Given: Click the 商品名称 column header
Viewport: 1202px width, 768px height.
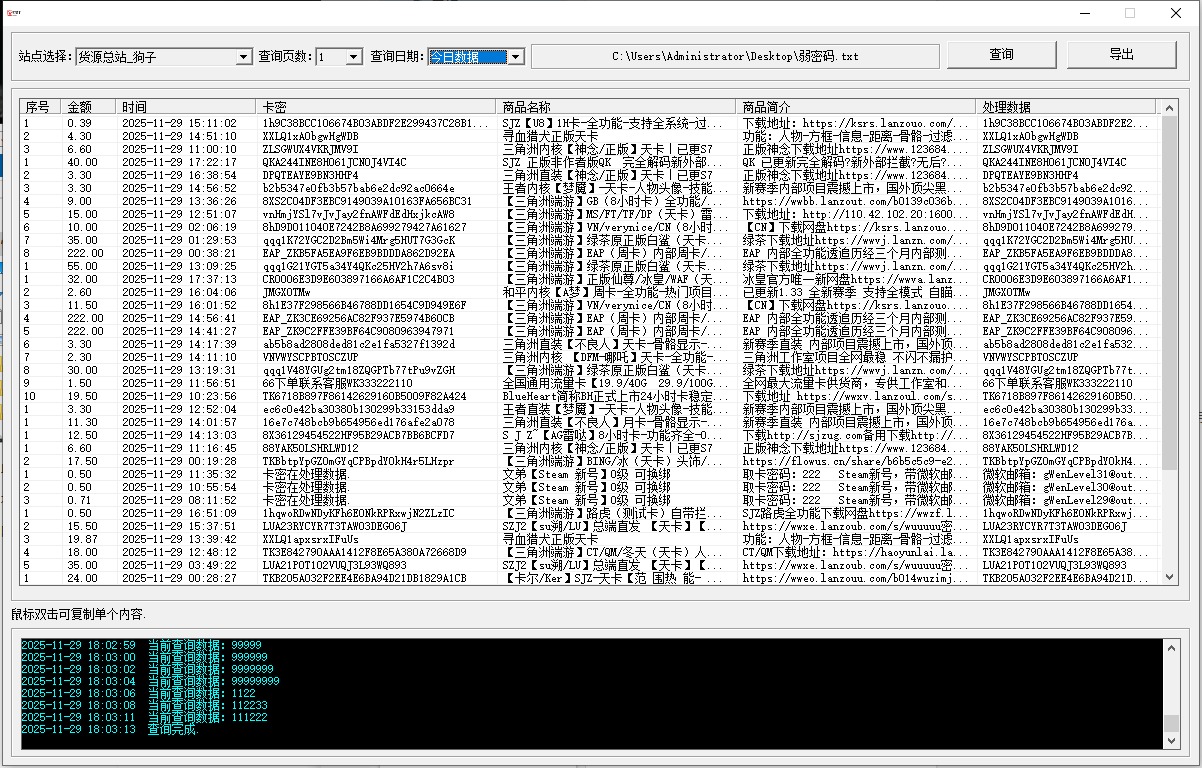Looking at the screenshot, I should click(615, 107).
